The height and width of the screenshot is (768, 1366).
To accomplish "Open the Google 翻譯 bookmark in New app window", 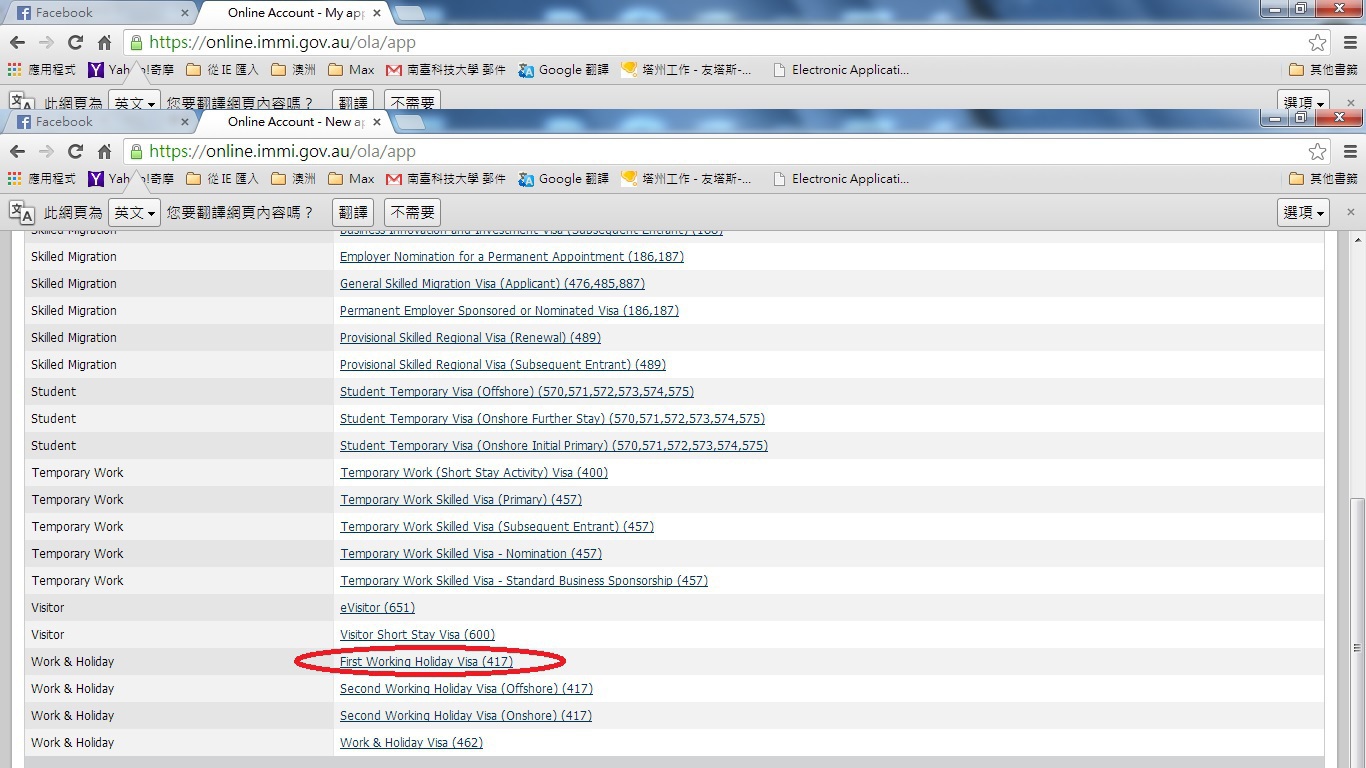I will (563, 179).
